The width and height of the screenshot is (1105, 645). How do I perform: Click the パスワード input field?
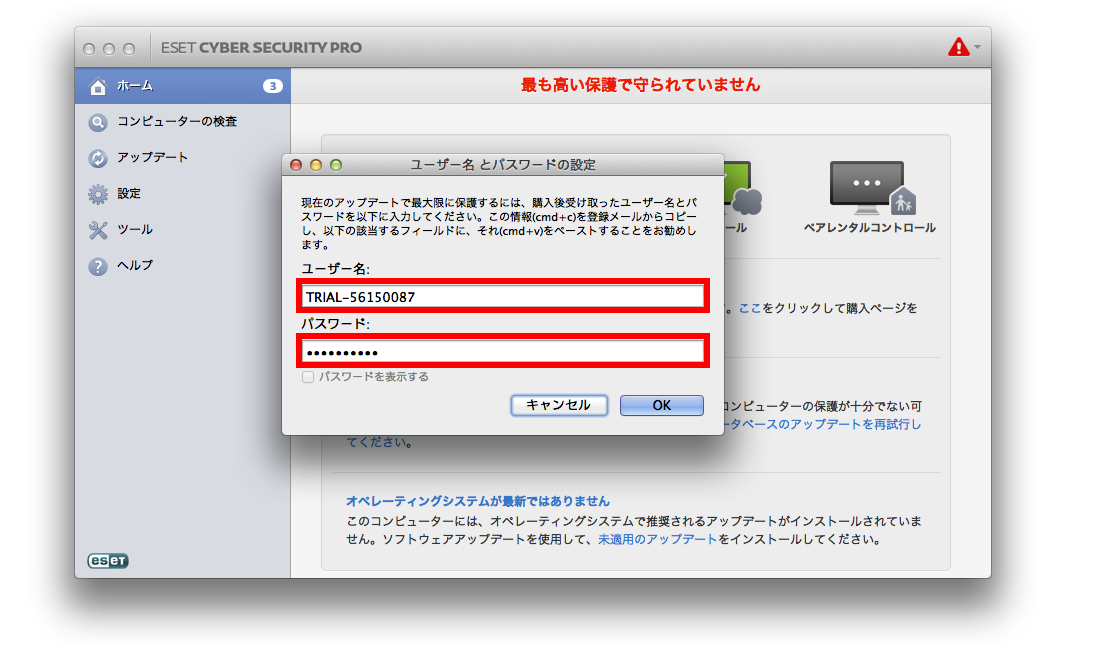502,351
